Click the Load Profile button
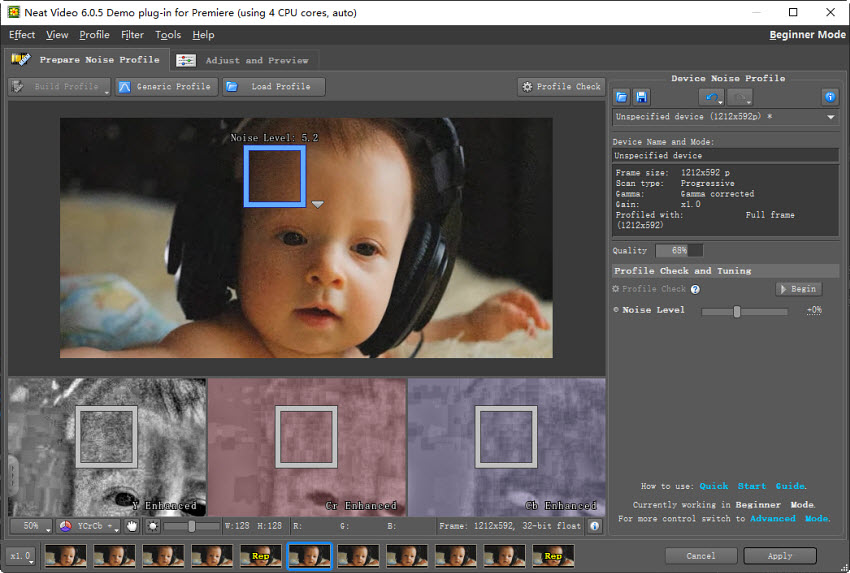Screen dimensions: 850x573 [x=274, y=87]
